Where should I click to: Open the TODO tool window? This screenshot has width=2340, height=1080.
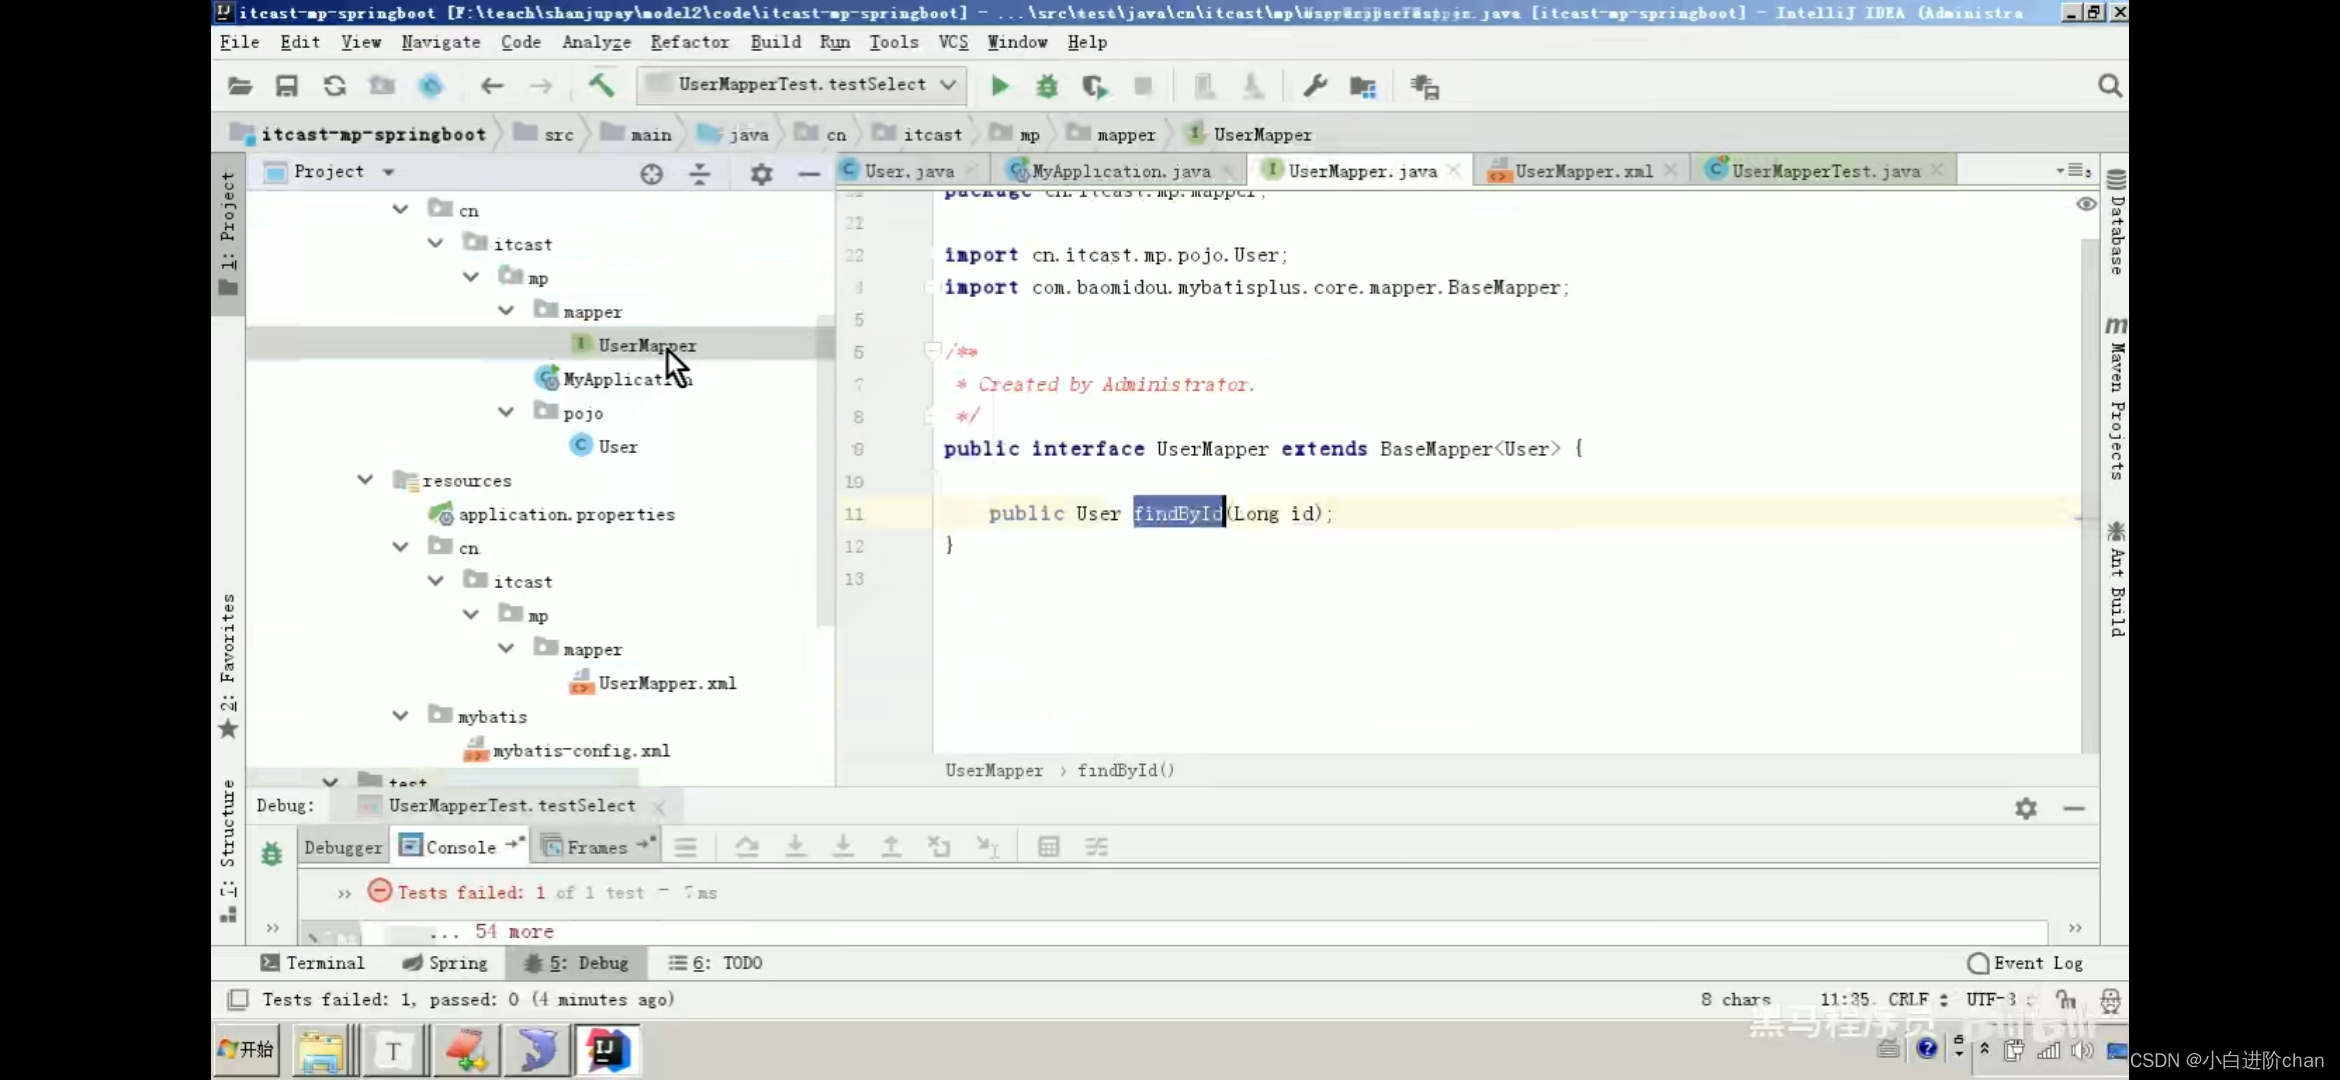click(x=716, y=963)
